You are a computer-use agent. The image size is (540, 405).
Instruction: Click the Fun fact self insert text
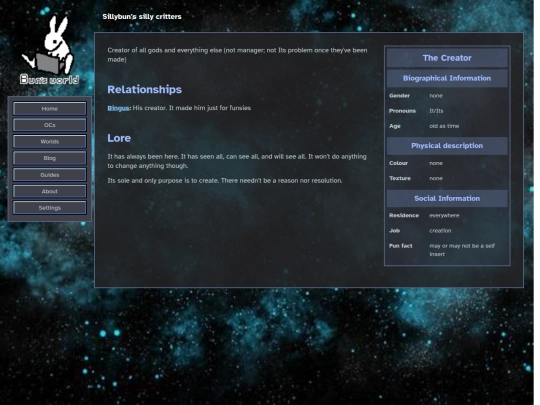(462, 250)
